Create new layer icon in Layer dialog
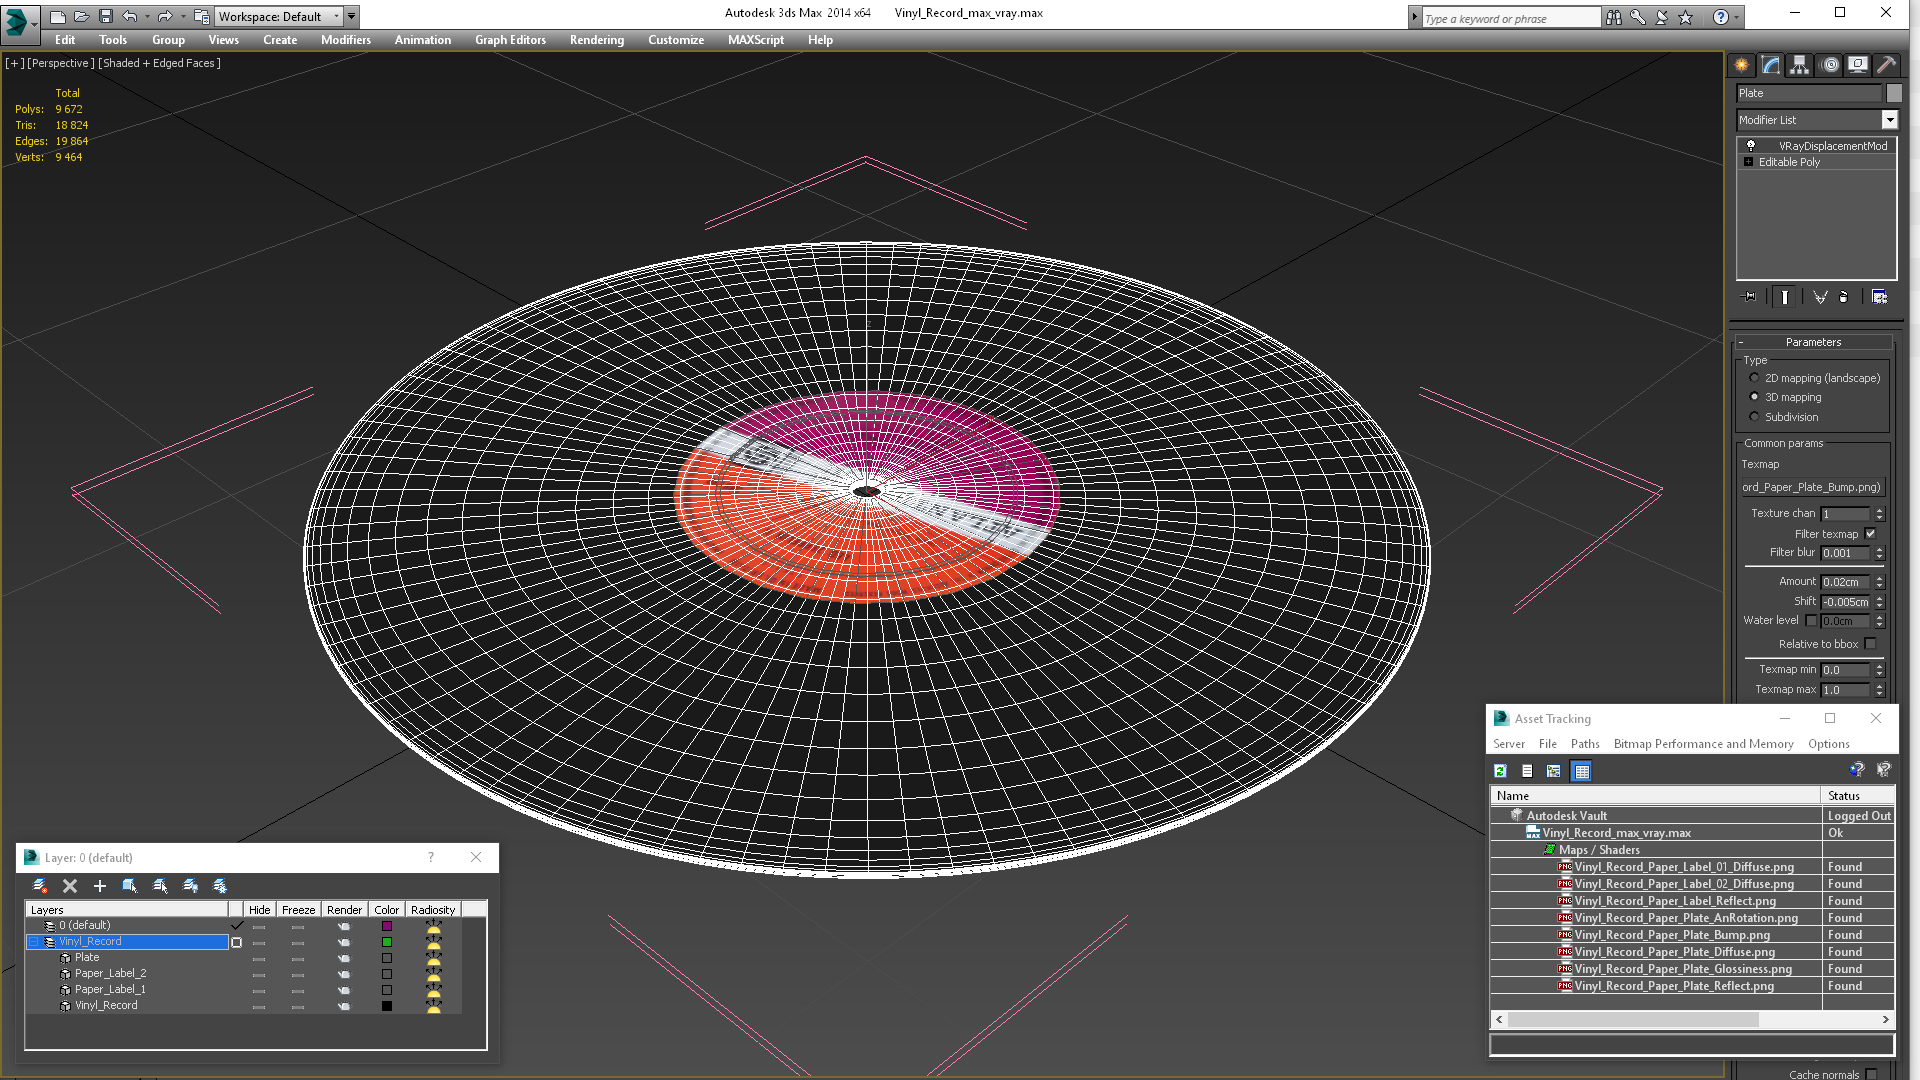This screenshot has width=1920, height=1080. pyautogui.click(x=40, y=886)
